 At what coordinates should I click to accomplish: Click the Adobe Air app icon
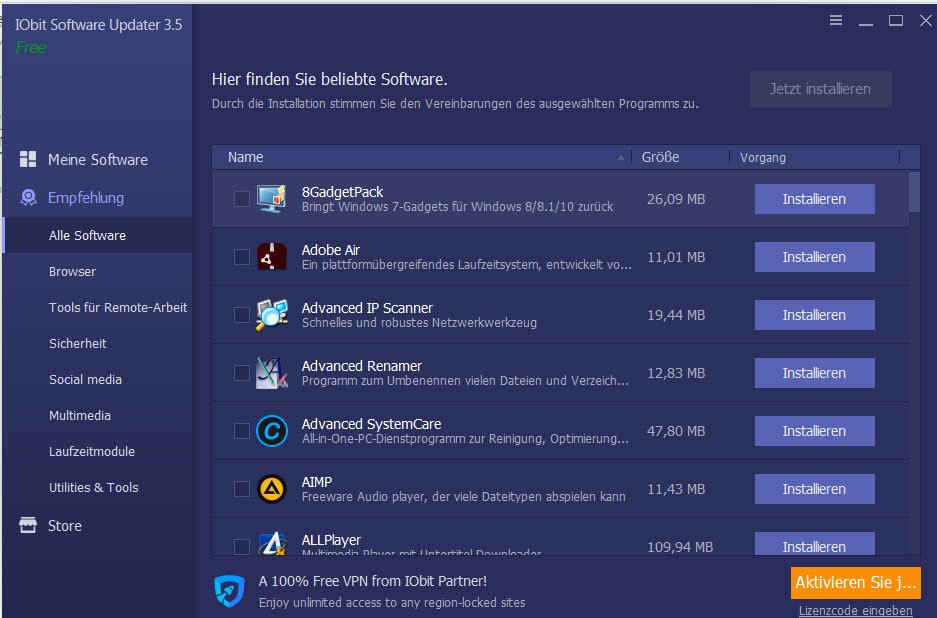(x=272, y=256)
